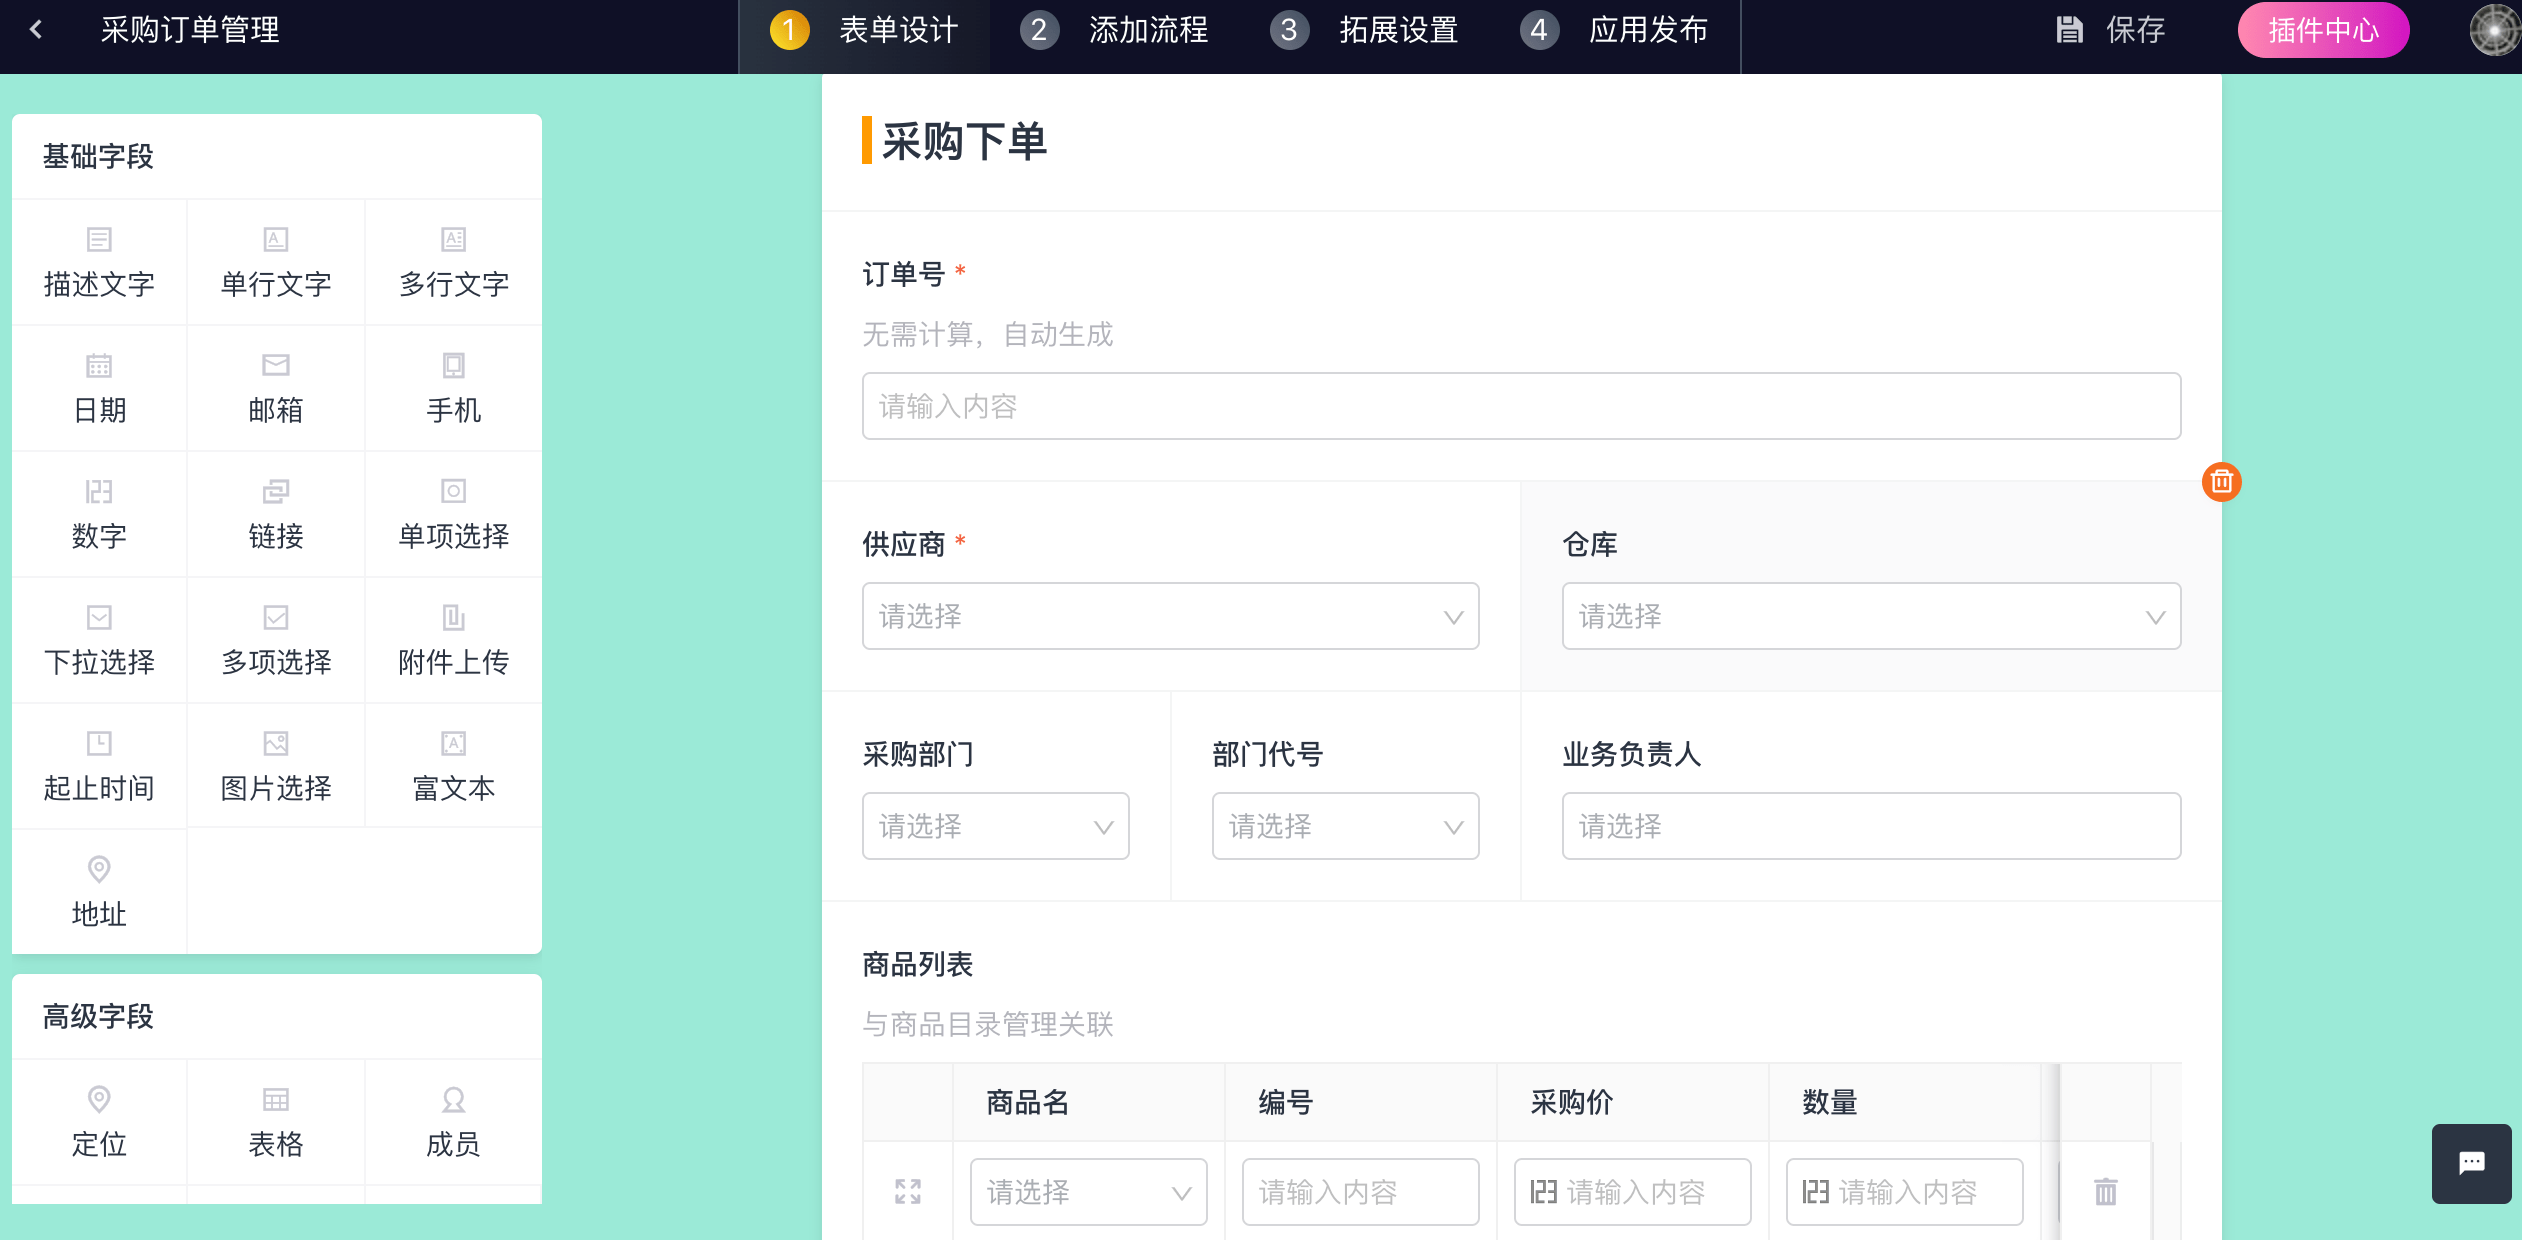Expand the product row with the expand icon
This screenshot has height=1240, width=2522.
click(x=908, y=1191)
